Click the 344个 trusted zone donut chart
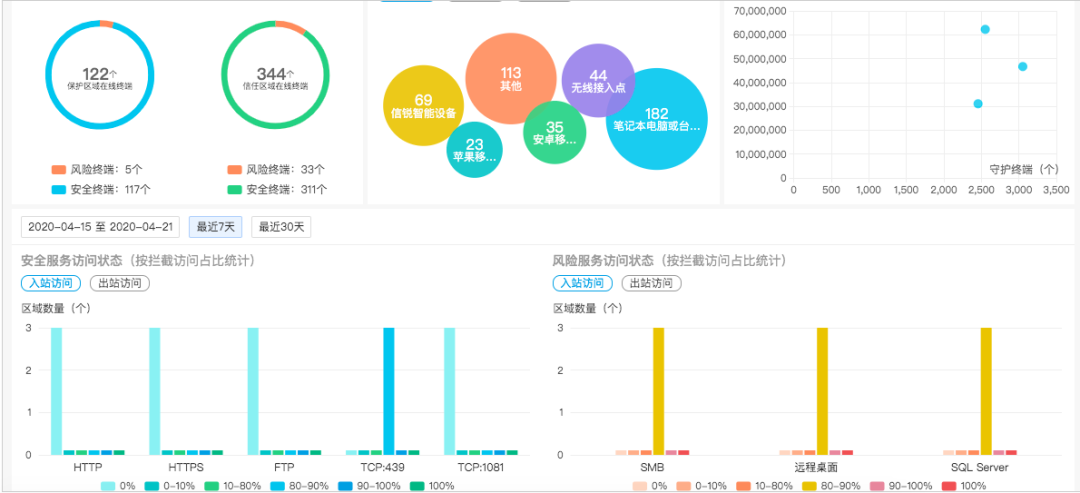The width and height of the screenshot is (1080, 493). pyautogui.click(x=275, y=78)
